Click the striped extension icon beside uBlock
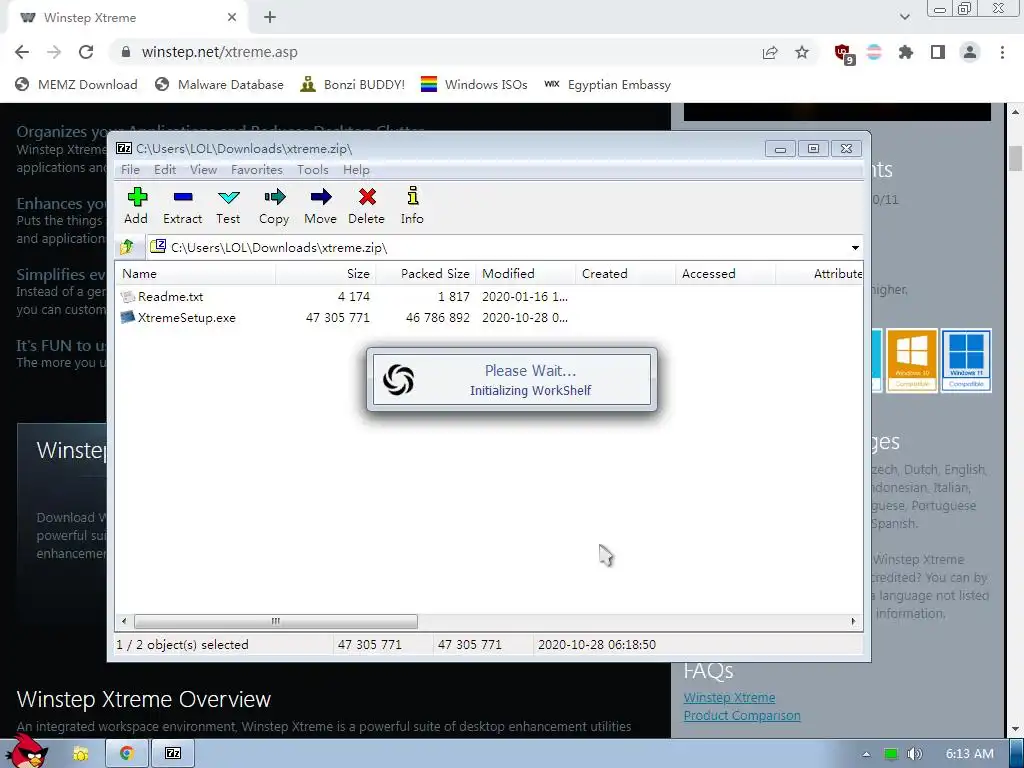Screen dimensions: 1024x768 [x=874, y=52]
